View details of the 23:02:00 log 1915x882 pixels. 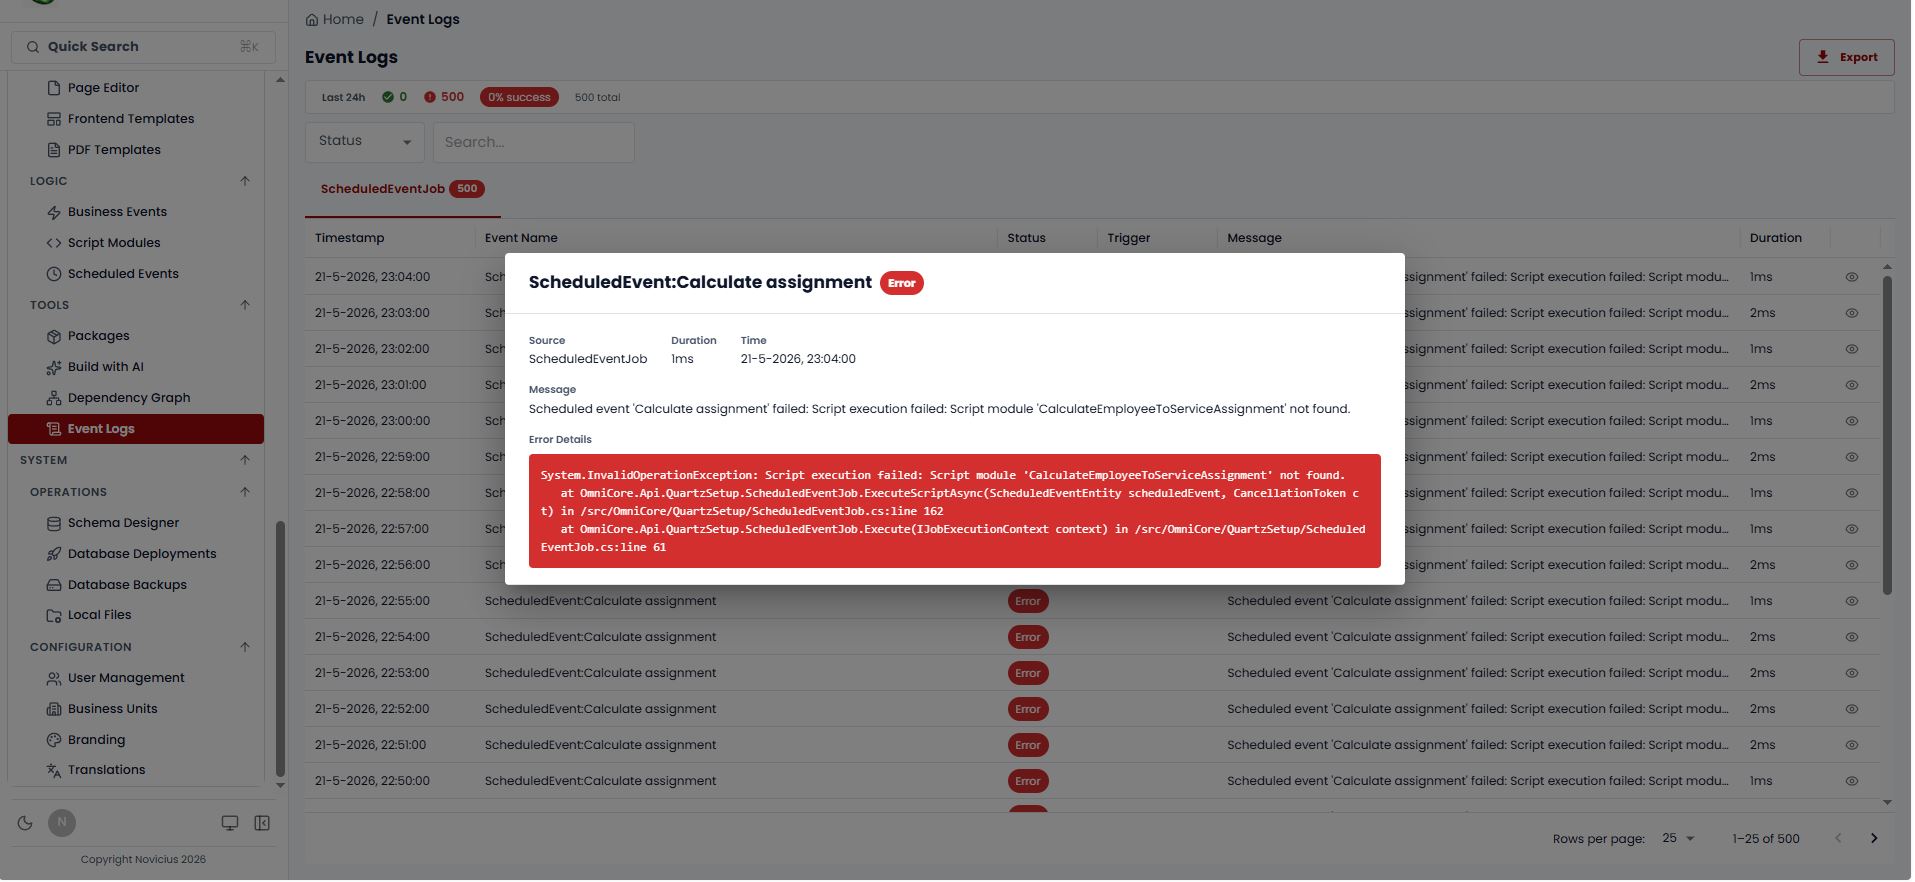click(x=1852, y=349)
